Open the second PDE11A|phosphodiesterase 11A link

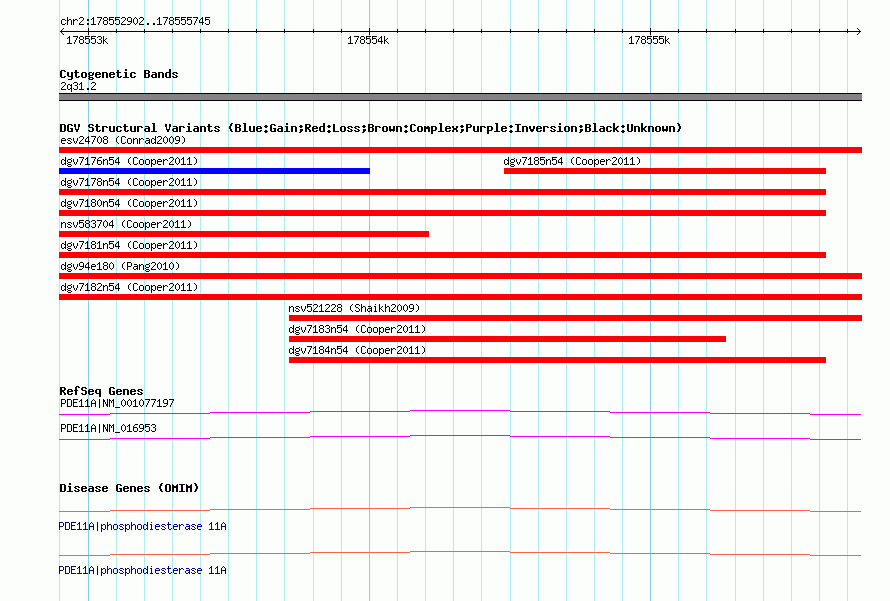click(x=142, y=570)
